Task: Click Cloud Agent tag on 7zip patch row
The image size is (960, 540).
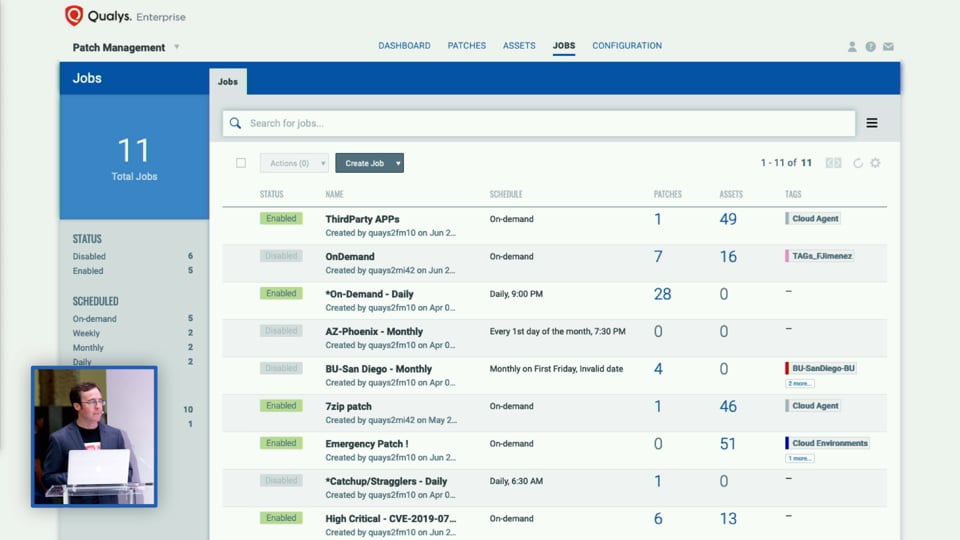Action: pyautogui.click(x=813, y=405)
